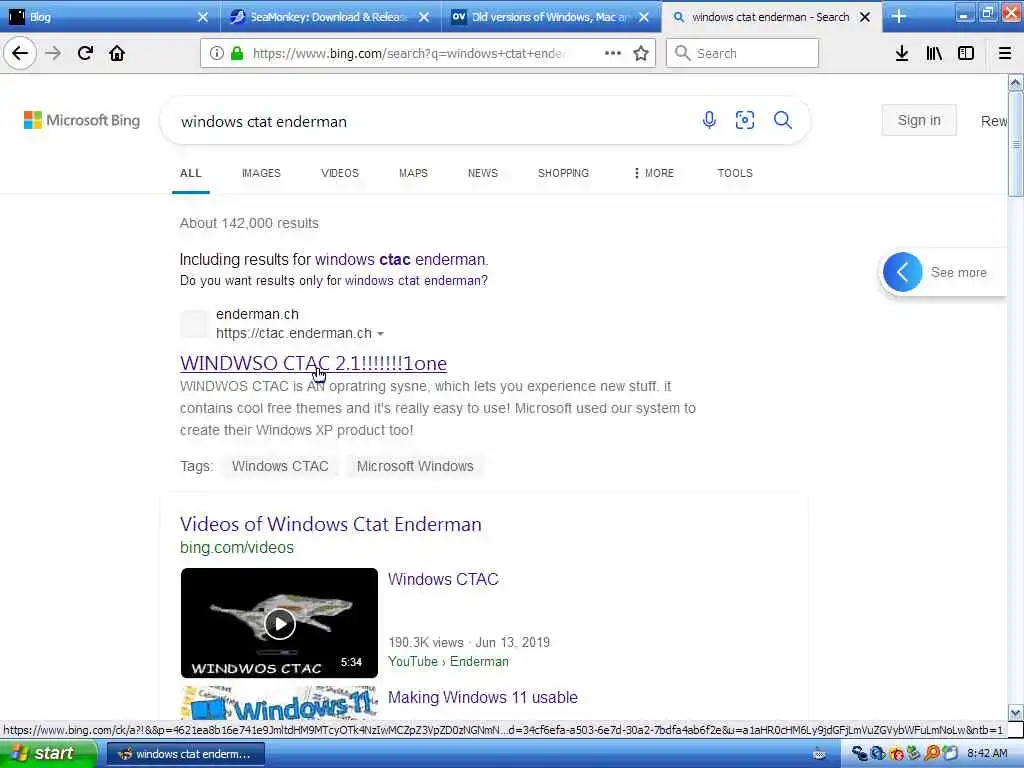Open Making Windows 11 usable video link

(483, 697)
